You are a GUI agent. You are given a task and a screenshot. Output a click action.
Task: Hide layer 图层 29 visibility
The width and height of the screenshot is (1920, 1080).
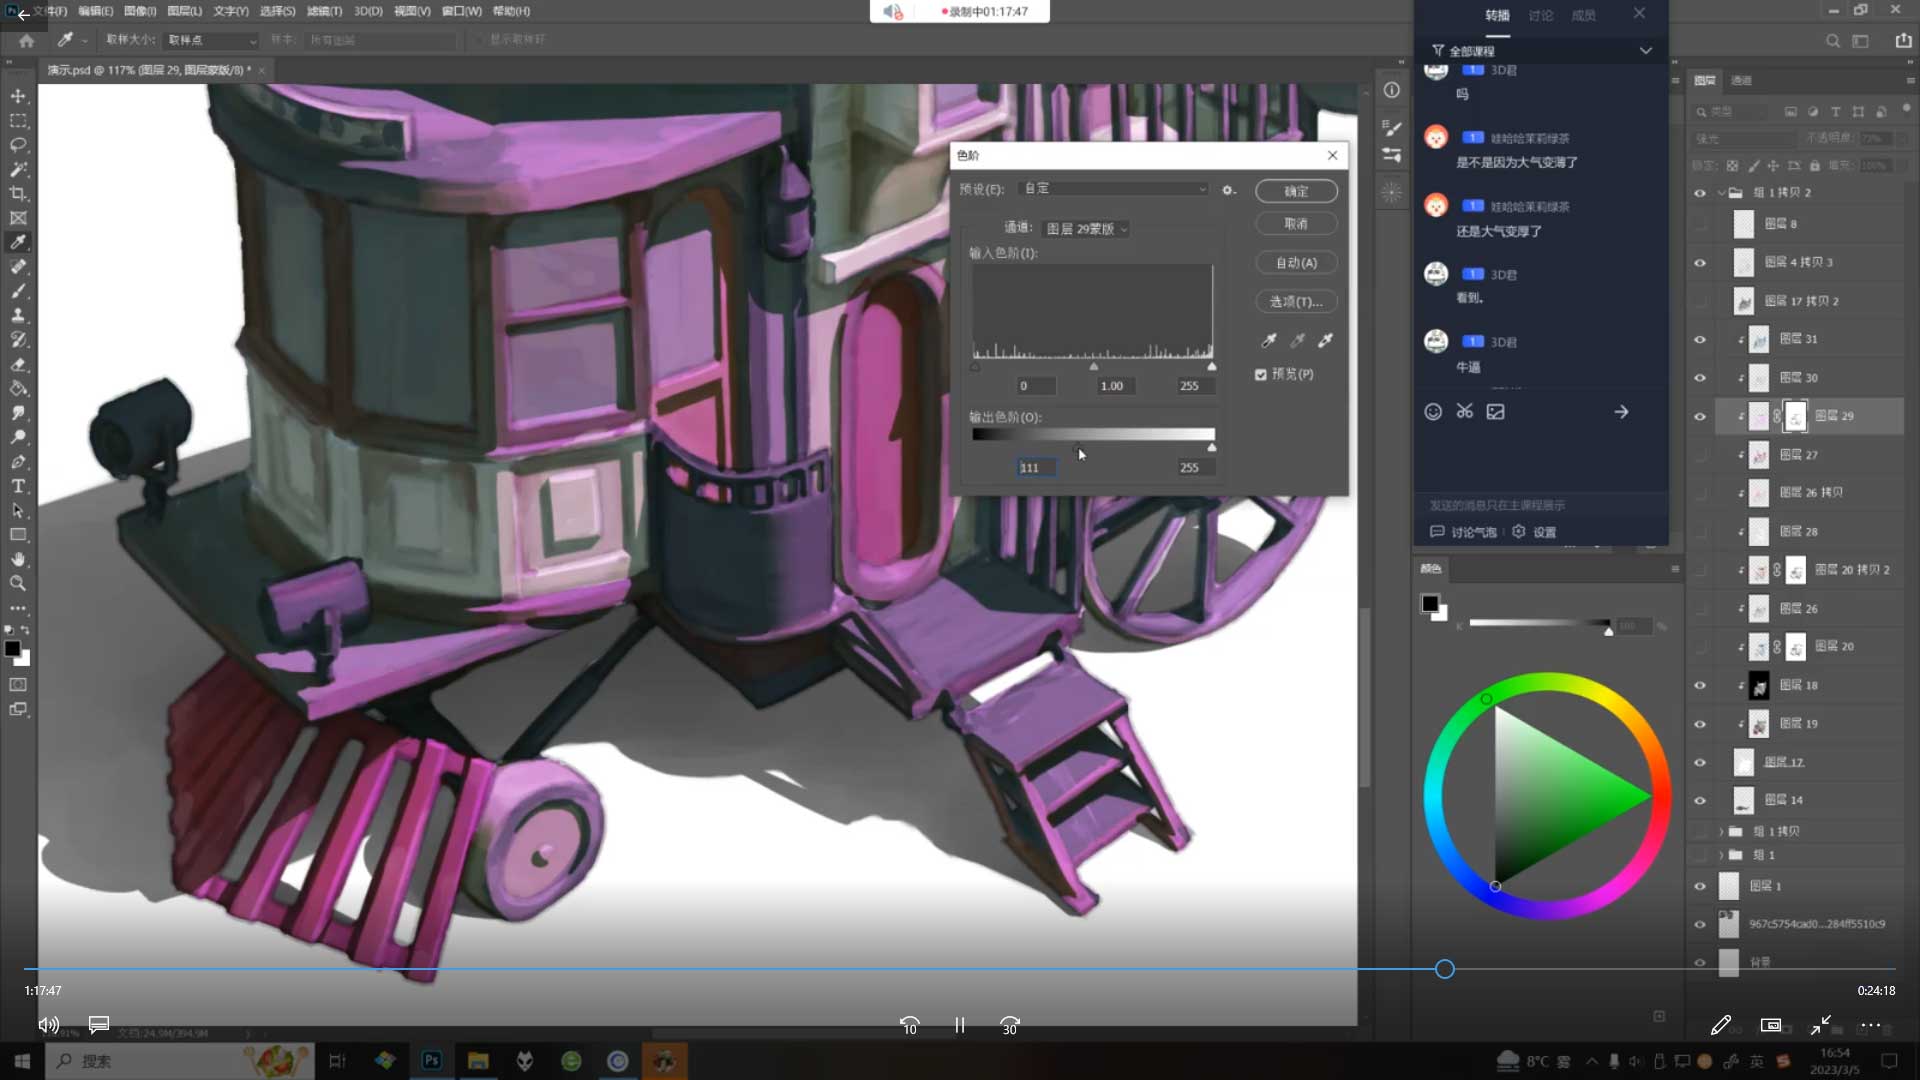1700,416
